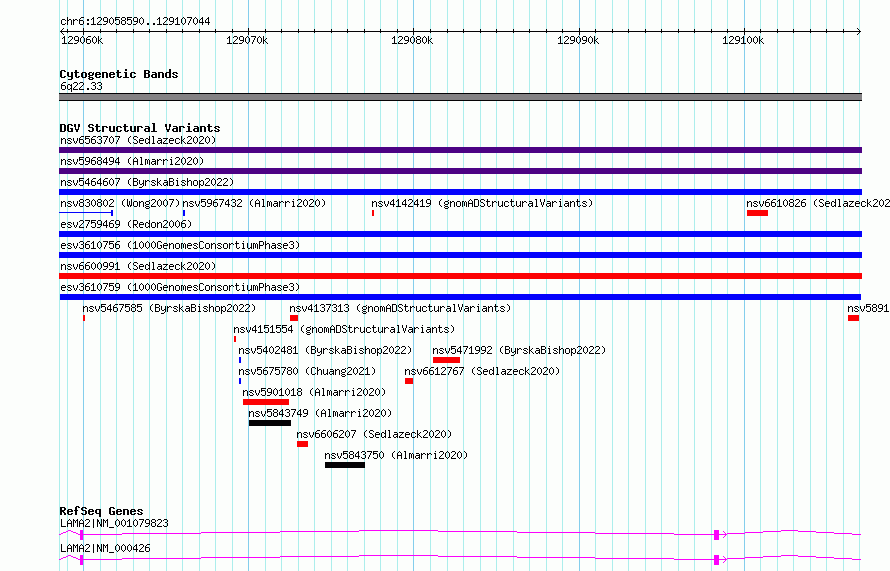Click the DGV Structural Variants track title
Viewport: 890px width, 571px height.
pos(140,128)
